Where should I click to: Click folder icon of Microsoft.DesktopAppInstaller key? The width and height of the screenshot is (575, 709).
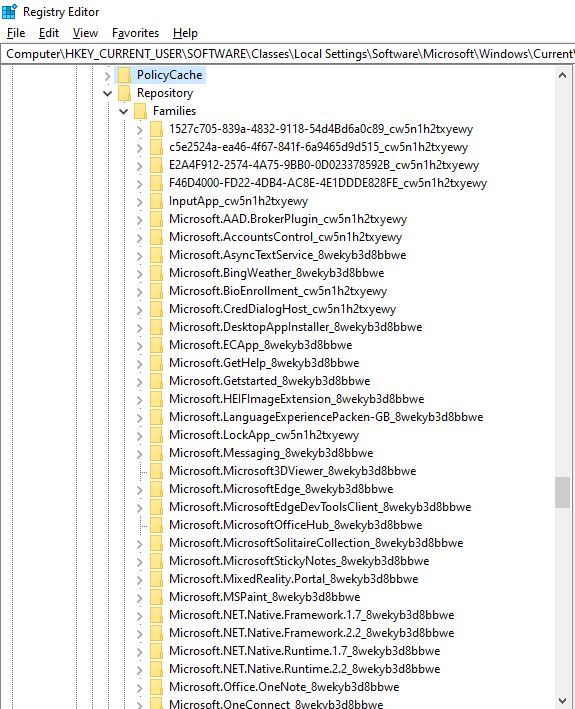point(156,327)
